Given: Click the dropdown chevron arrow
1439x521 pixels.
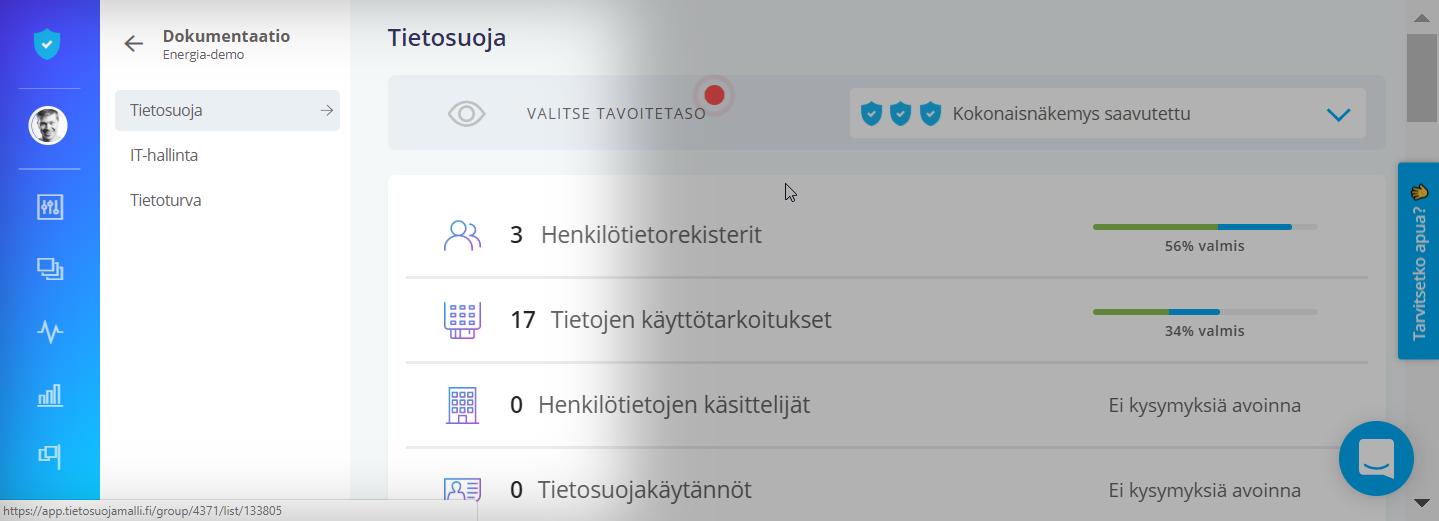Looking at the screenshot, I should tap(1338, 114).
